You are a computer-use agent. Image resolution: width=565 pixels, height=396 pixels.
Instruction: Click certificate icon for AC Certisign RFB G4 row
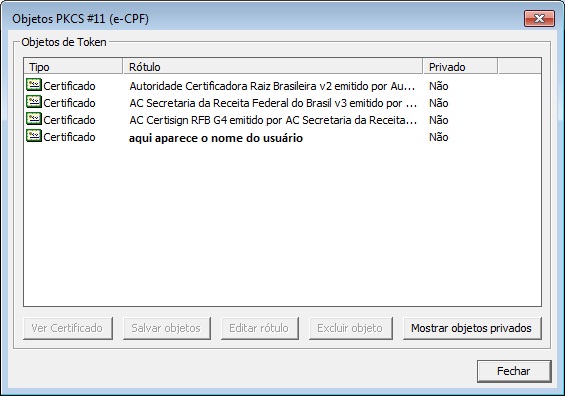34,119
